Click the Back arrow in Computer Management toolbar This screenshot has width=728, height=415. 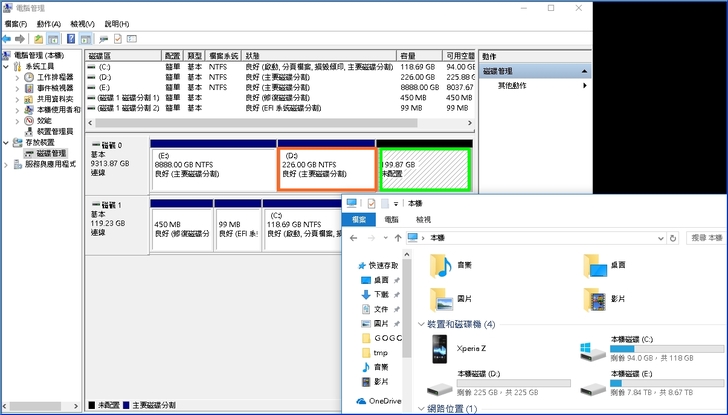coord(7,38)
